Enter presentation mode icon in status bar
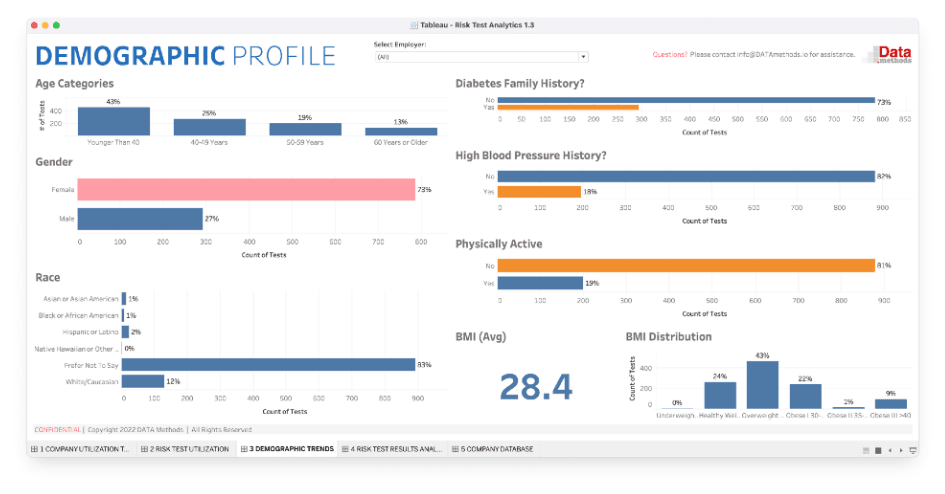 911,450
